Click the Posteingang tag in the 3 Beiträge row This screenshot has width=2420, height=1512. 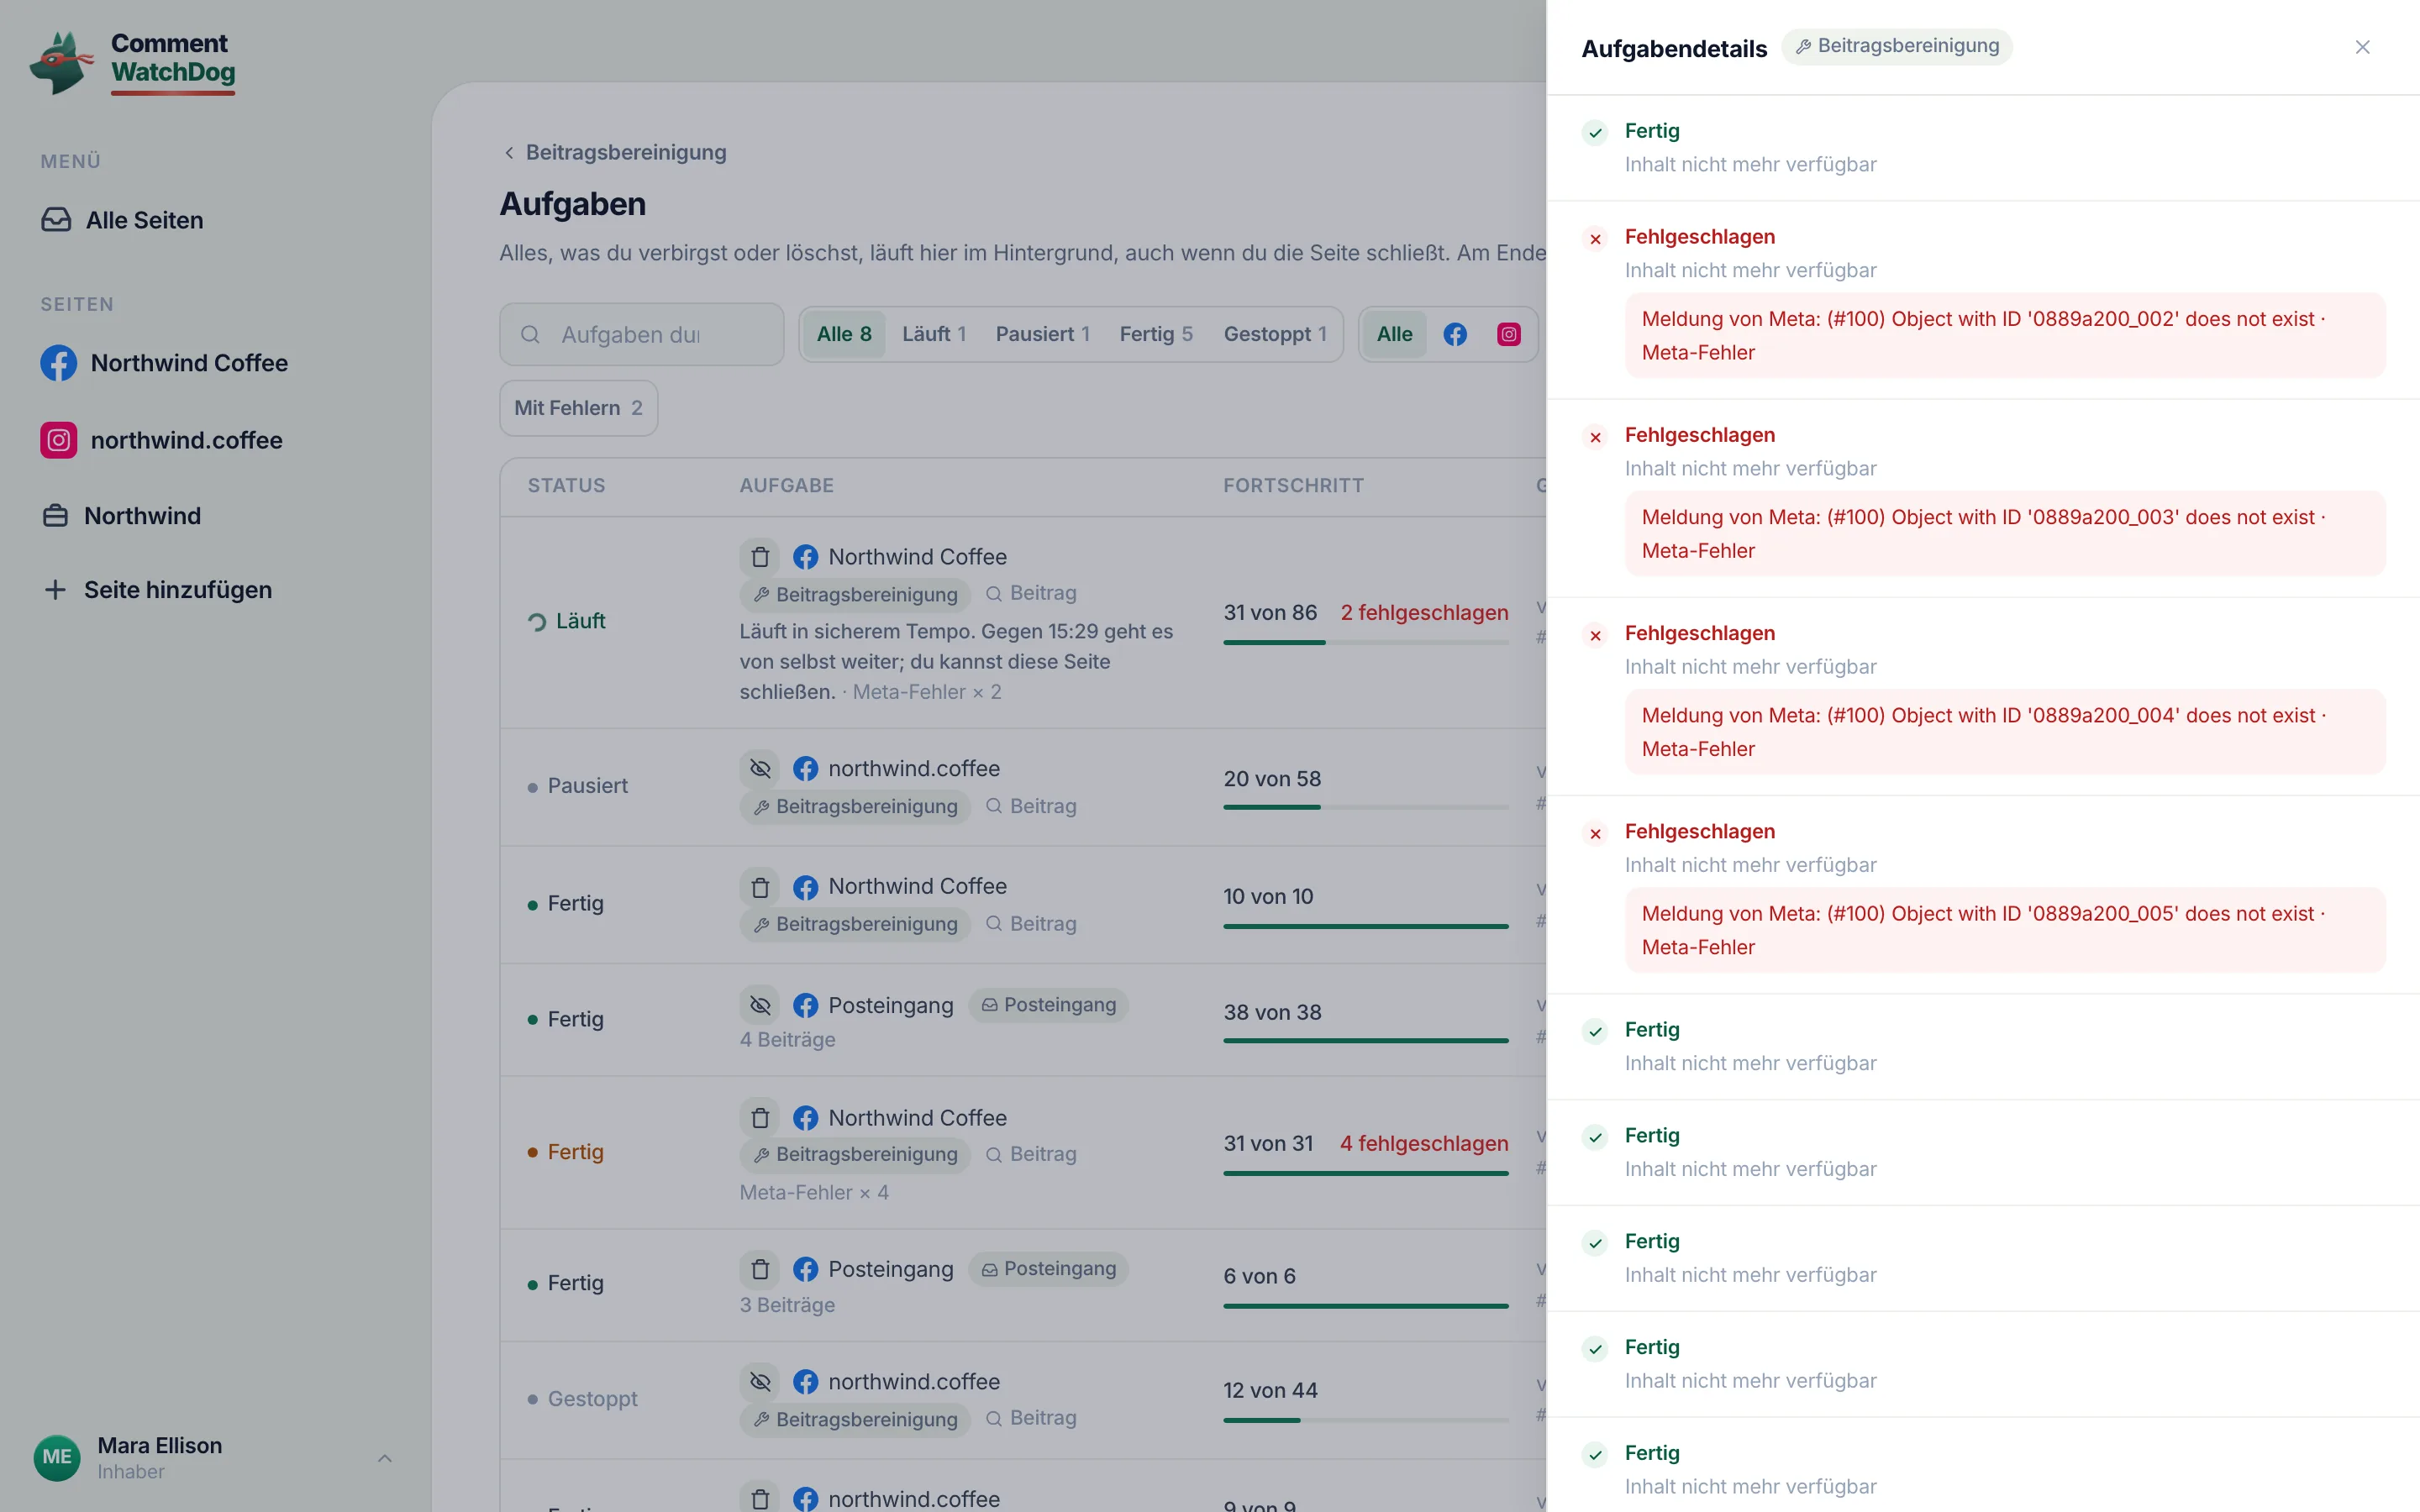(1048, 1269)
